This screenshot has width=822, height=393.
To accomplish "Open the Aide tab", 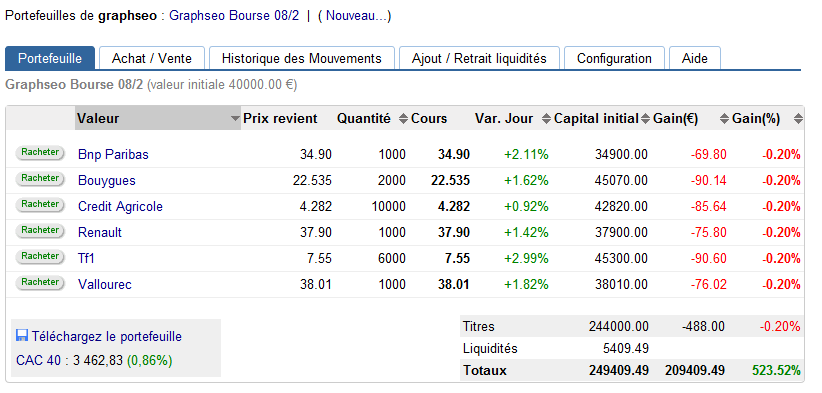I will (x=695, y=58).
